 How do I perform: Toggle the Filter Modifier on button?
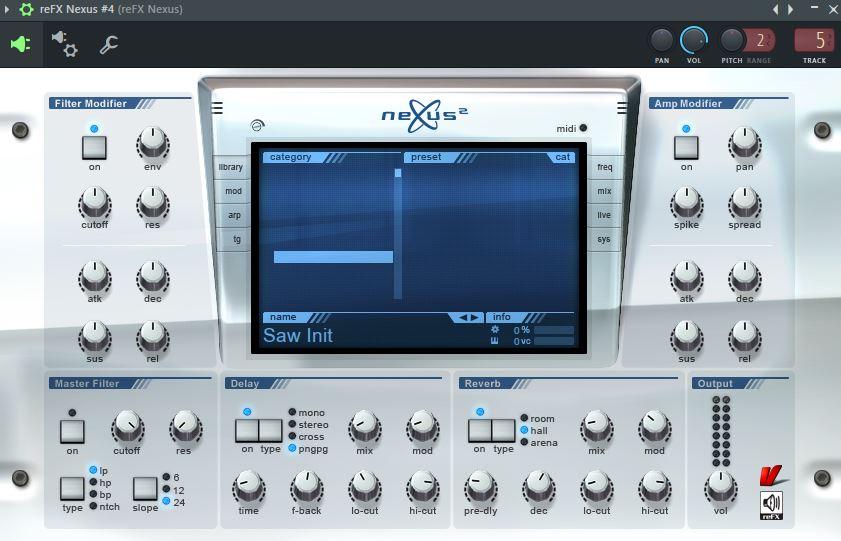tap(94, 147)
